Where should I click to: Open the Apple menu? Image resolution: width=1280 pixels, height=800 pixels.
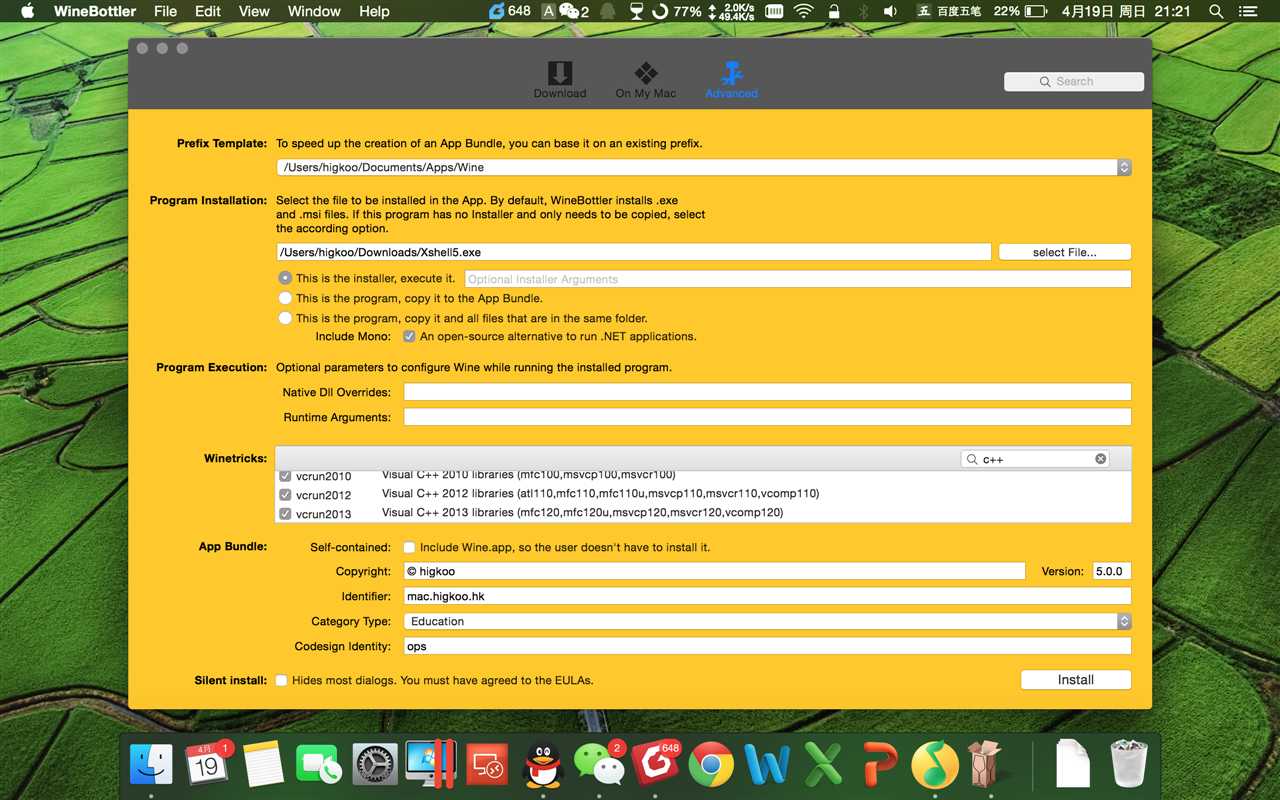click(27, 11)
